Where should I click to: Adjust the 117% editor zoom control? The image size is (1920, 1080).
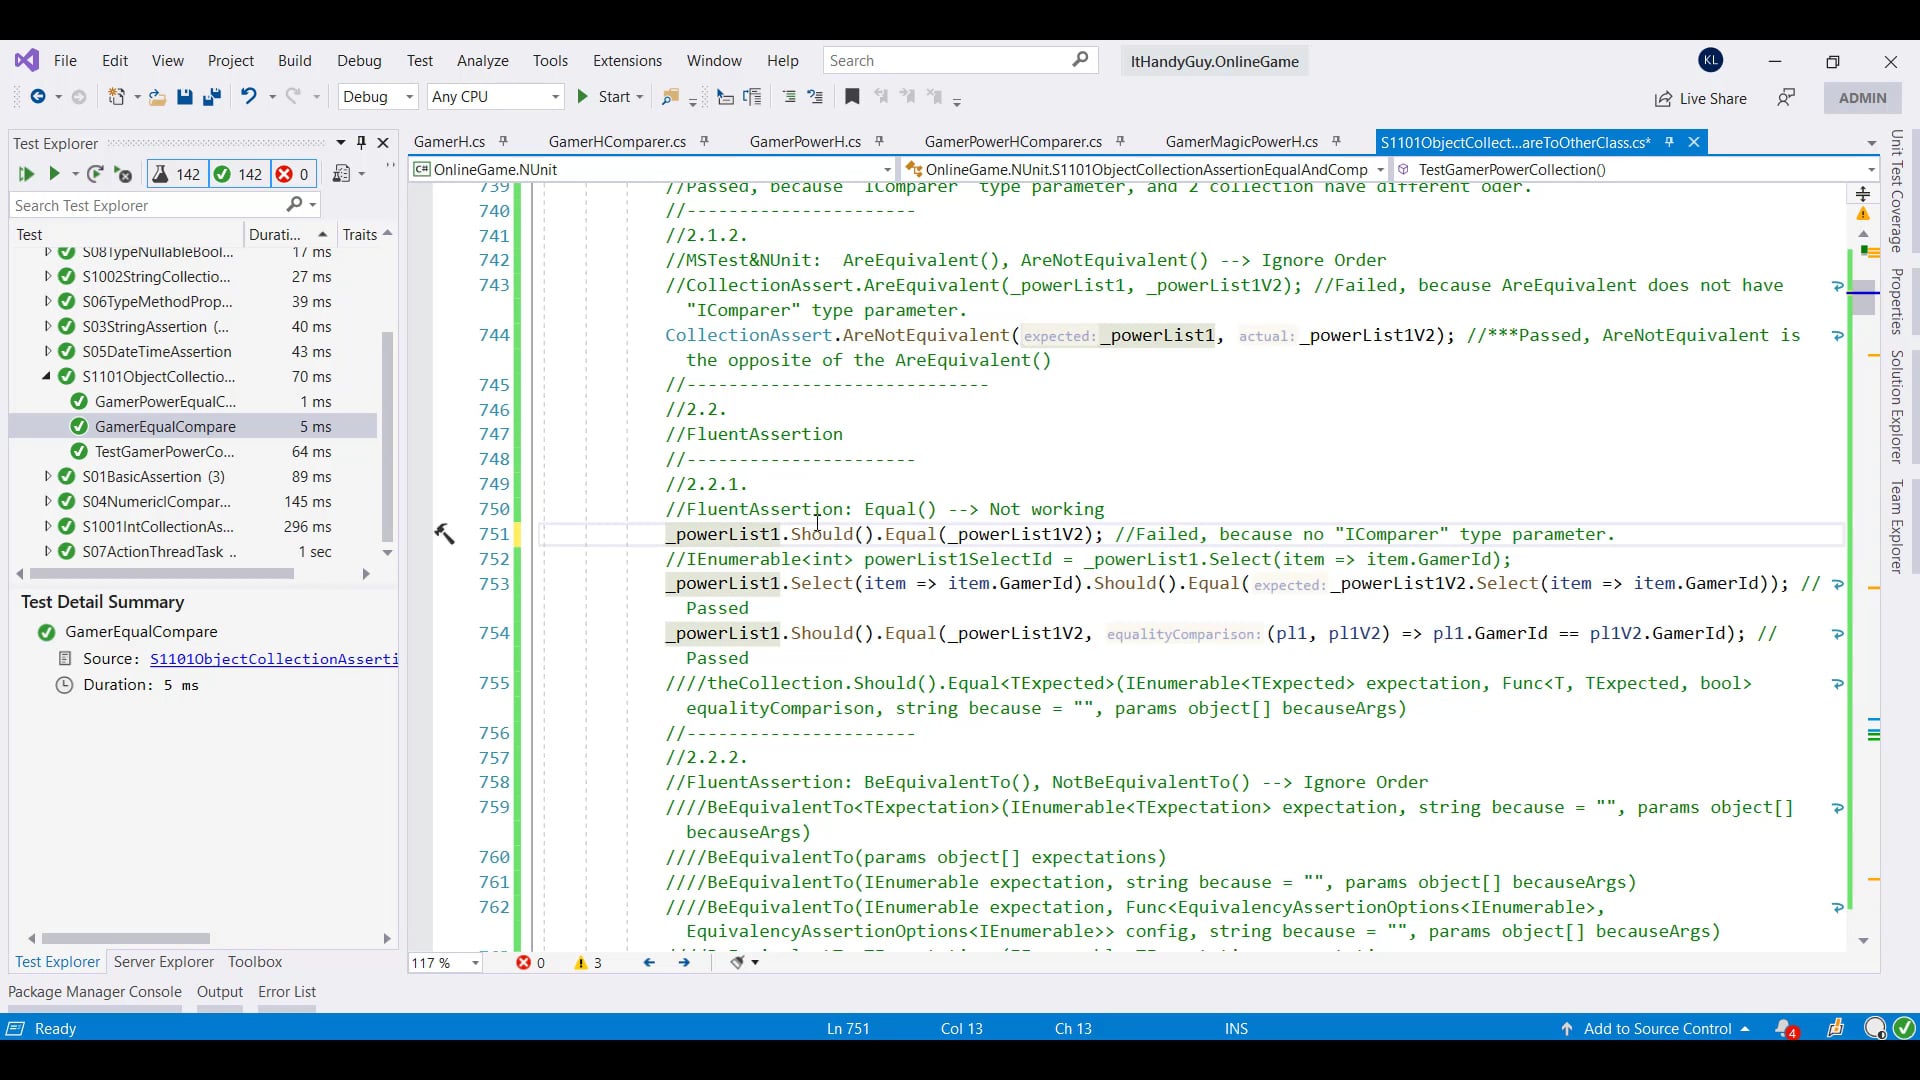tap(445, 963)
